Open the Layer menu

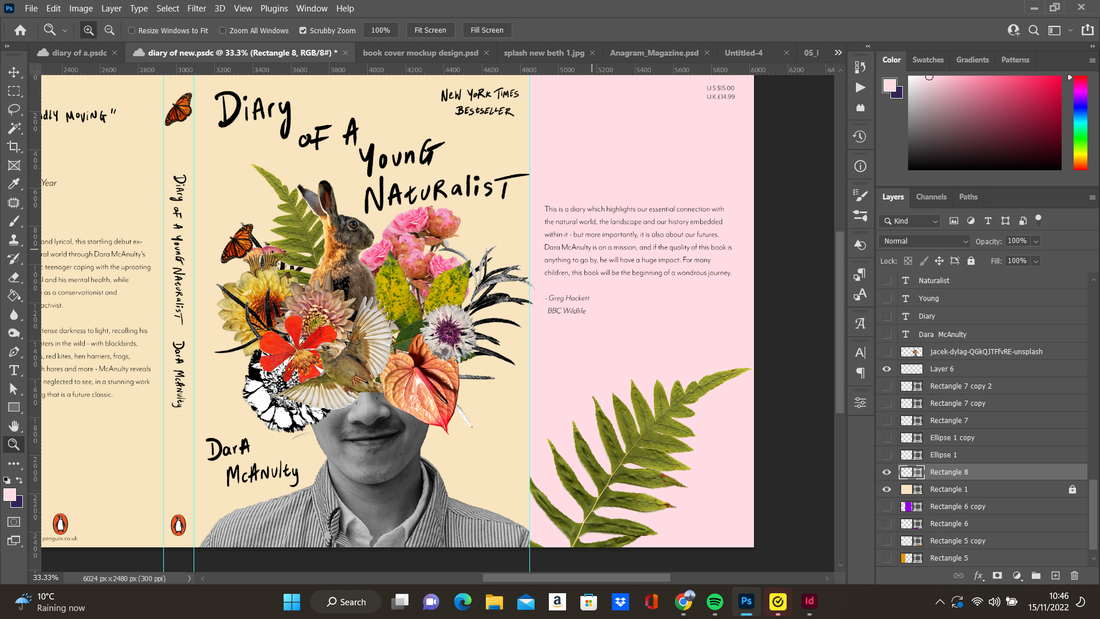coord(111,8)
